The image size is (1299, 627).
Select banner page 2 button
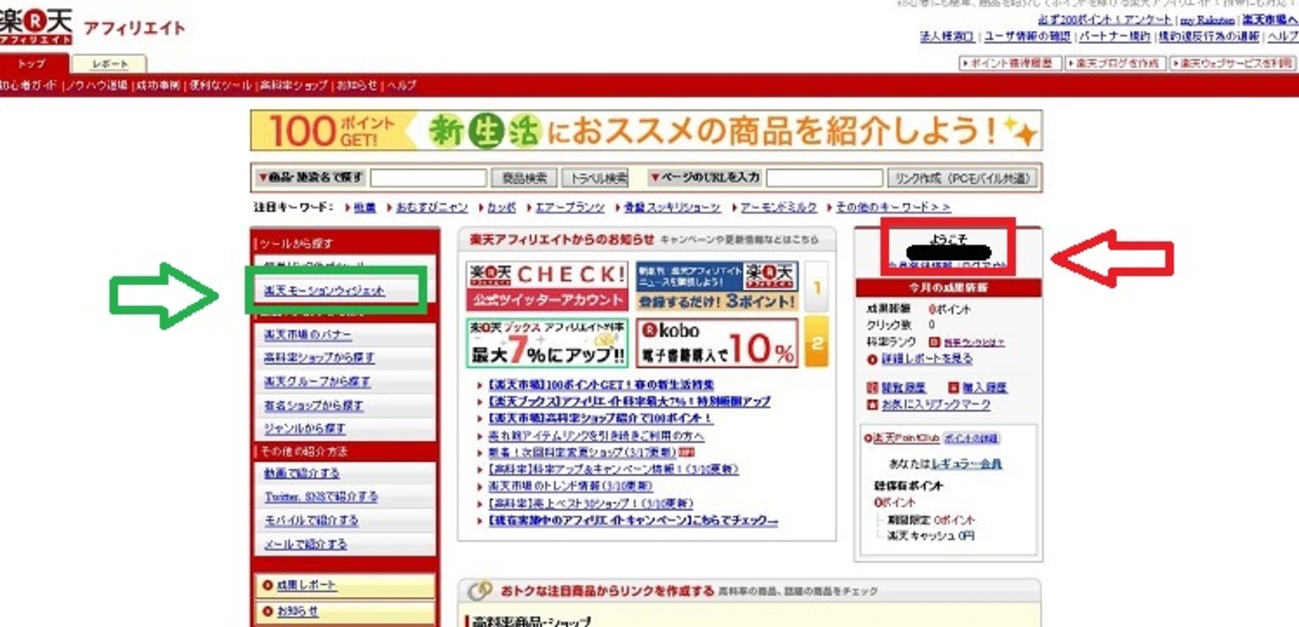tap(817, 343)
